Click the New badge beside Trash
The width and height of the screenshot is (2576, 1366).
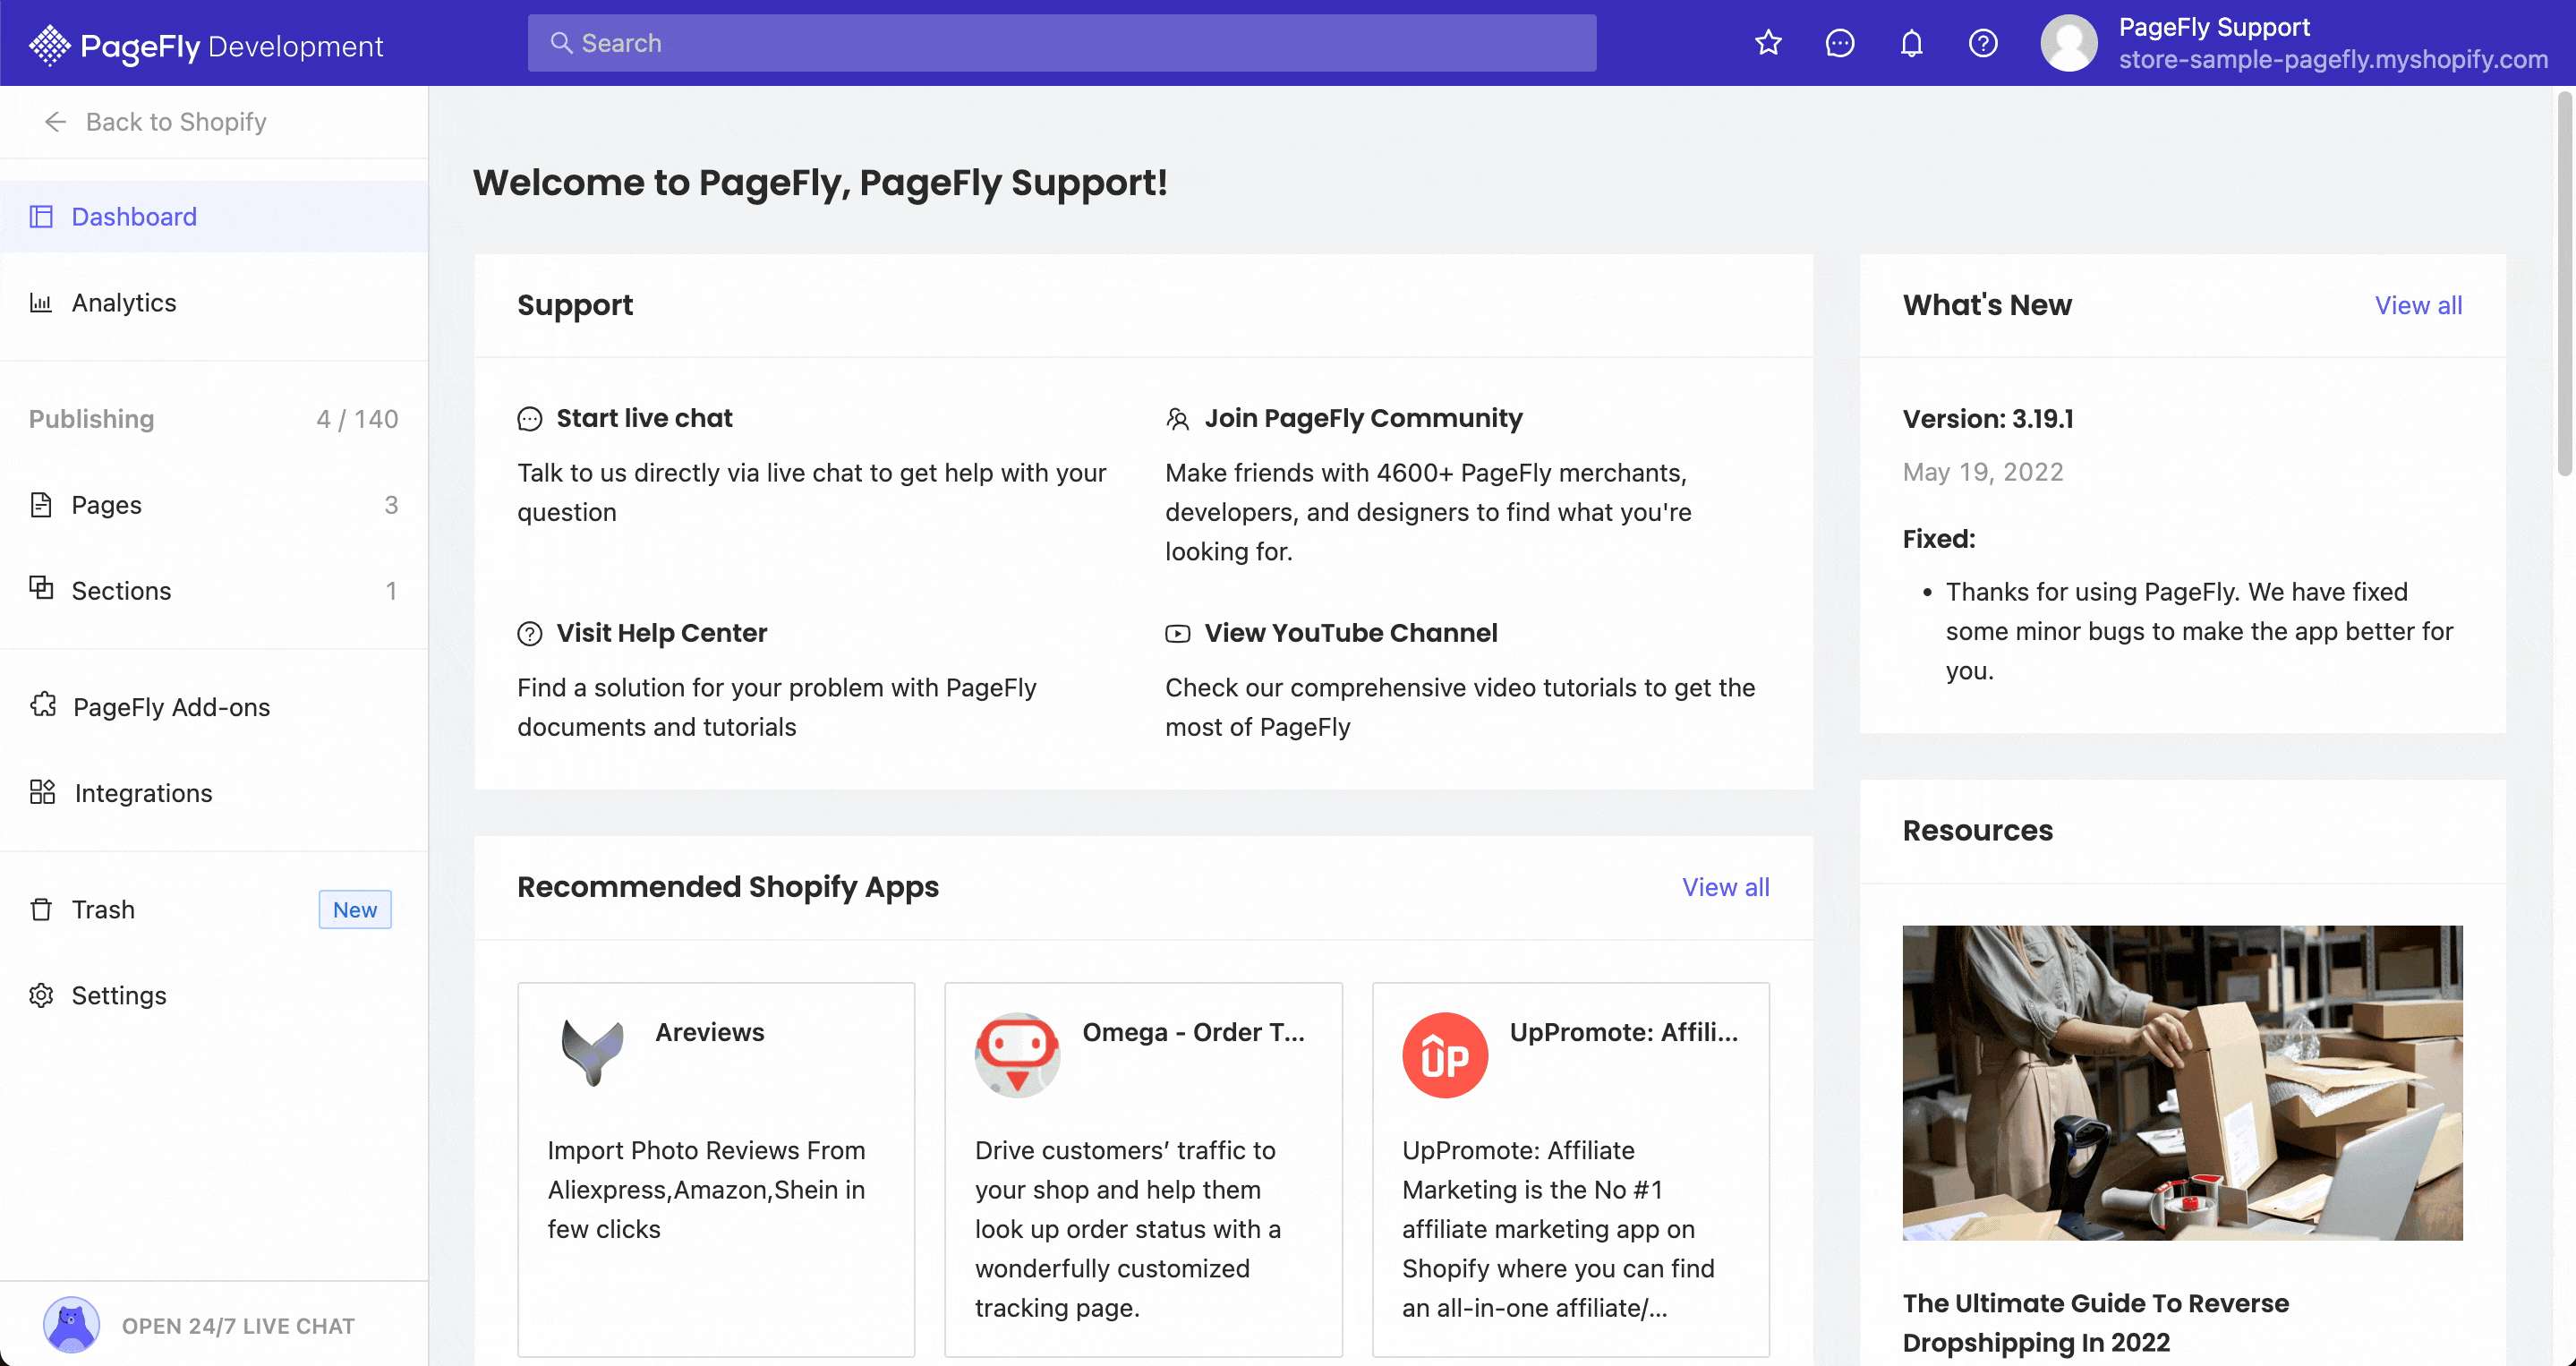(355, 910)
